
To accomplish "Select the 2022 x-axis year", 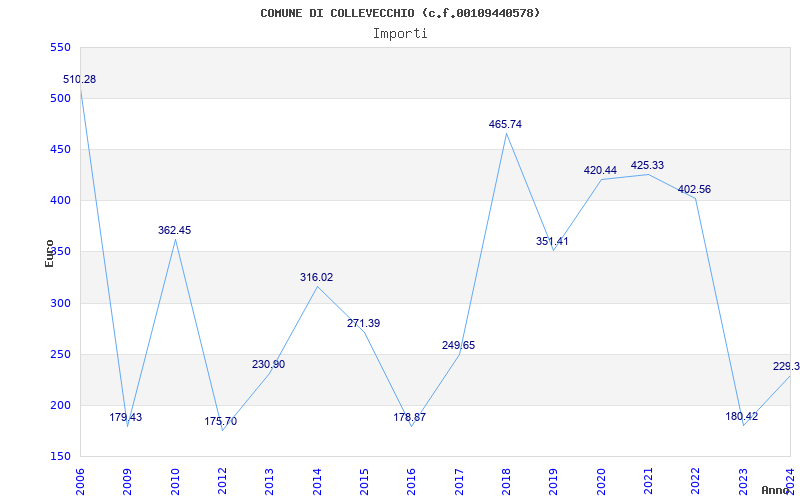I will tap(695, 481).
